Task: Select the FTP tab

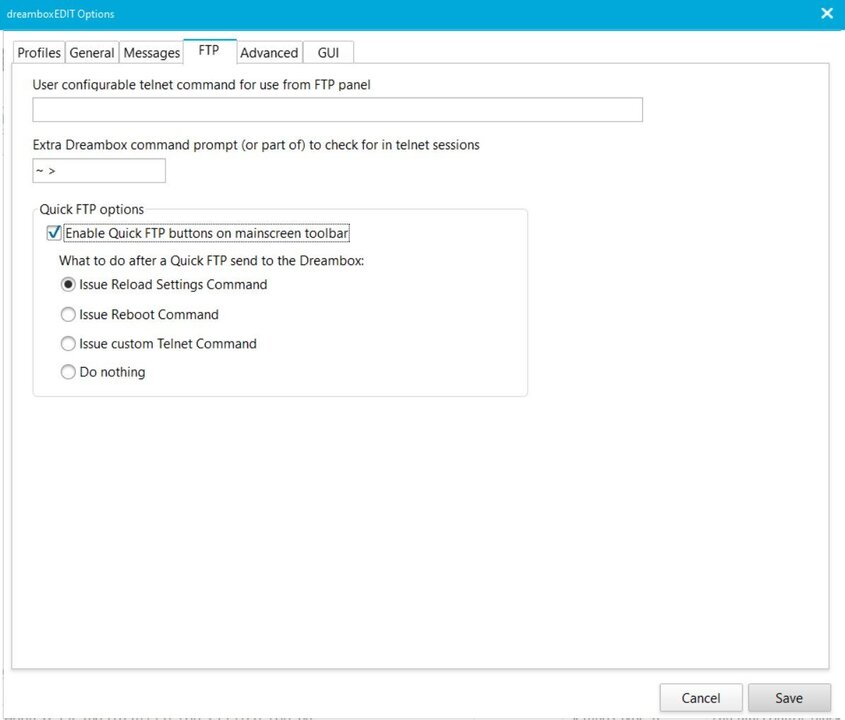Action: click(x=209, y=51)
